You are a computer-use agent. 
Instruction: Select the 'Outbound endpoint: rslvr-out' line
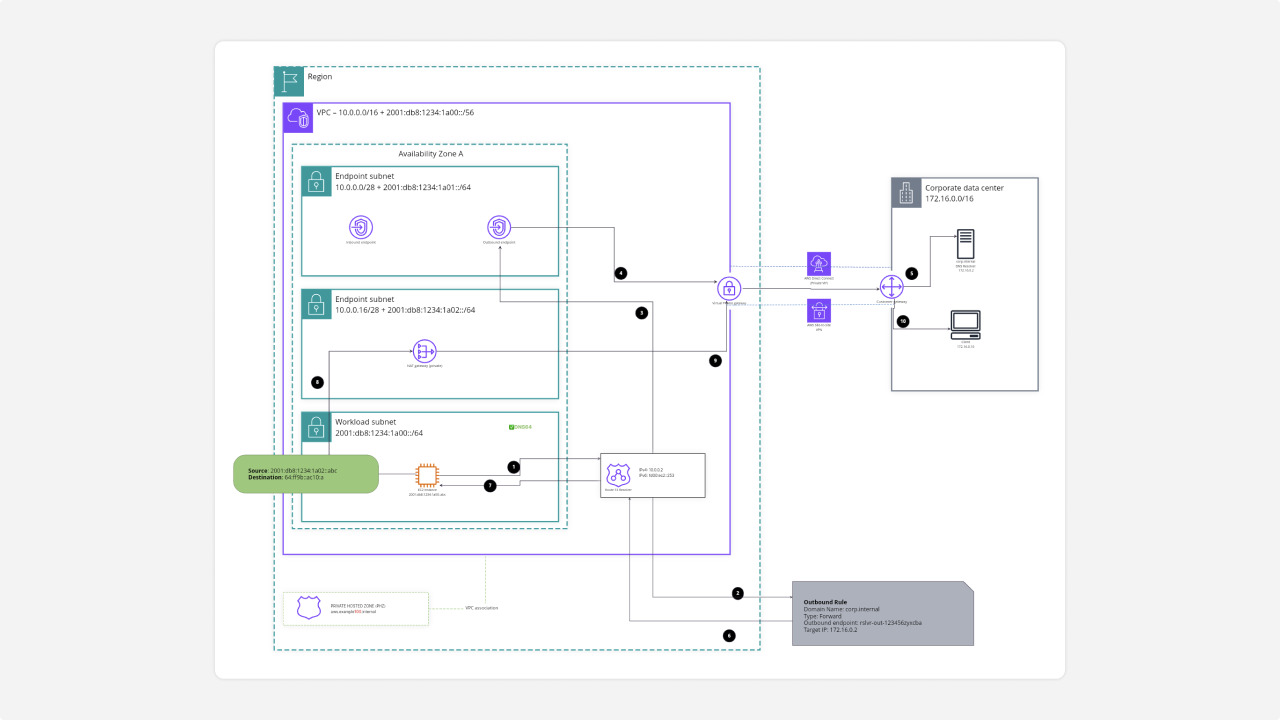coord(862,623)
